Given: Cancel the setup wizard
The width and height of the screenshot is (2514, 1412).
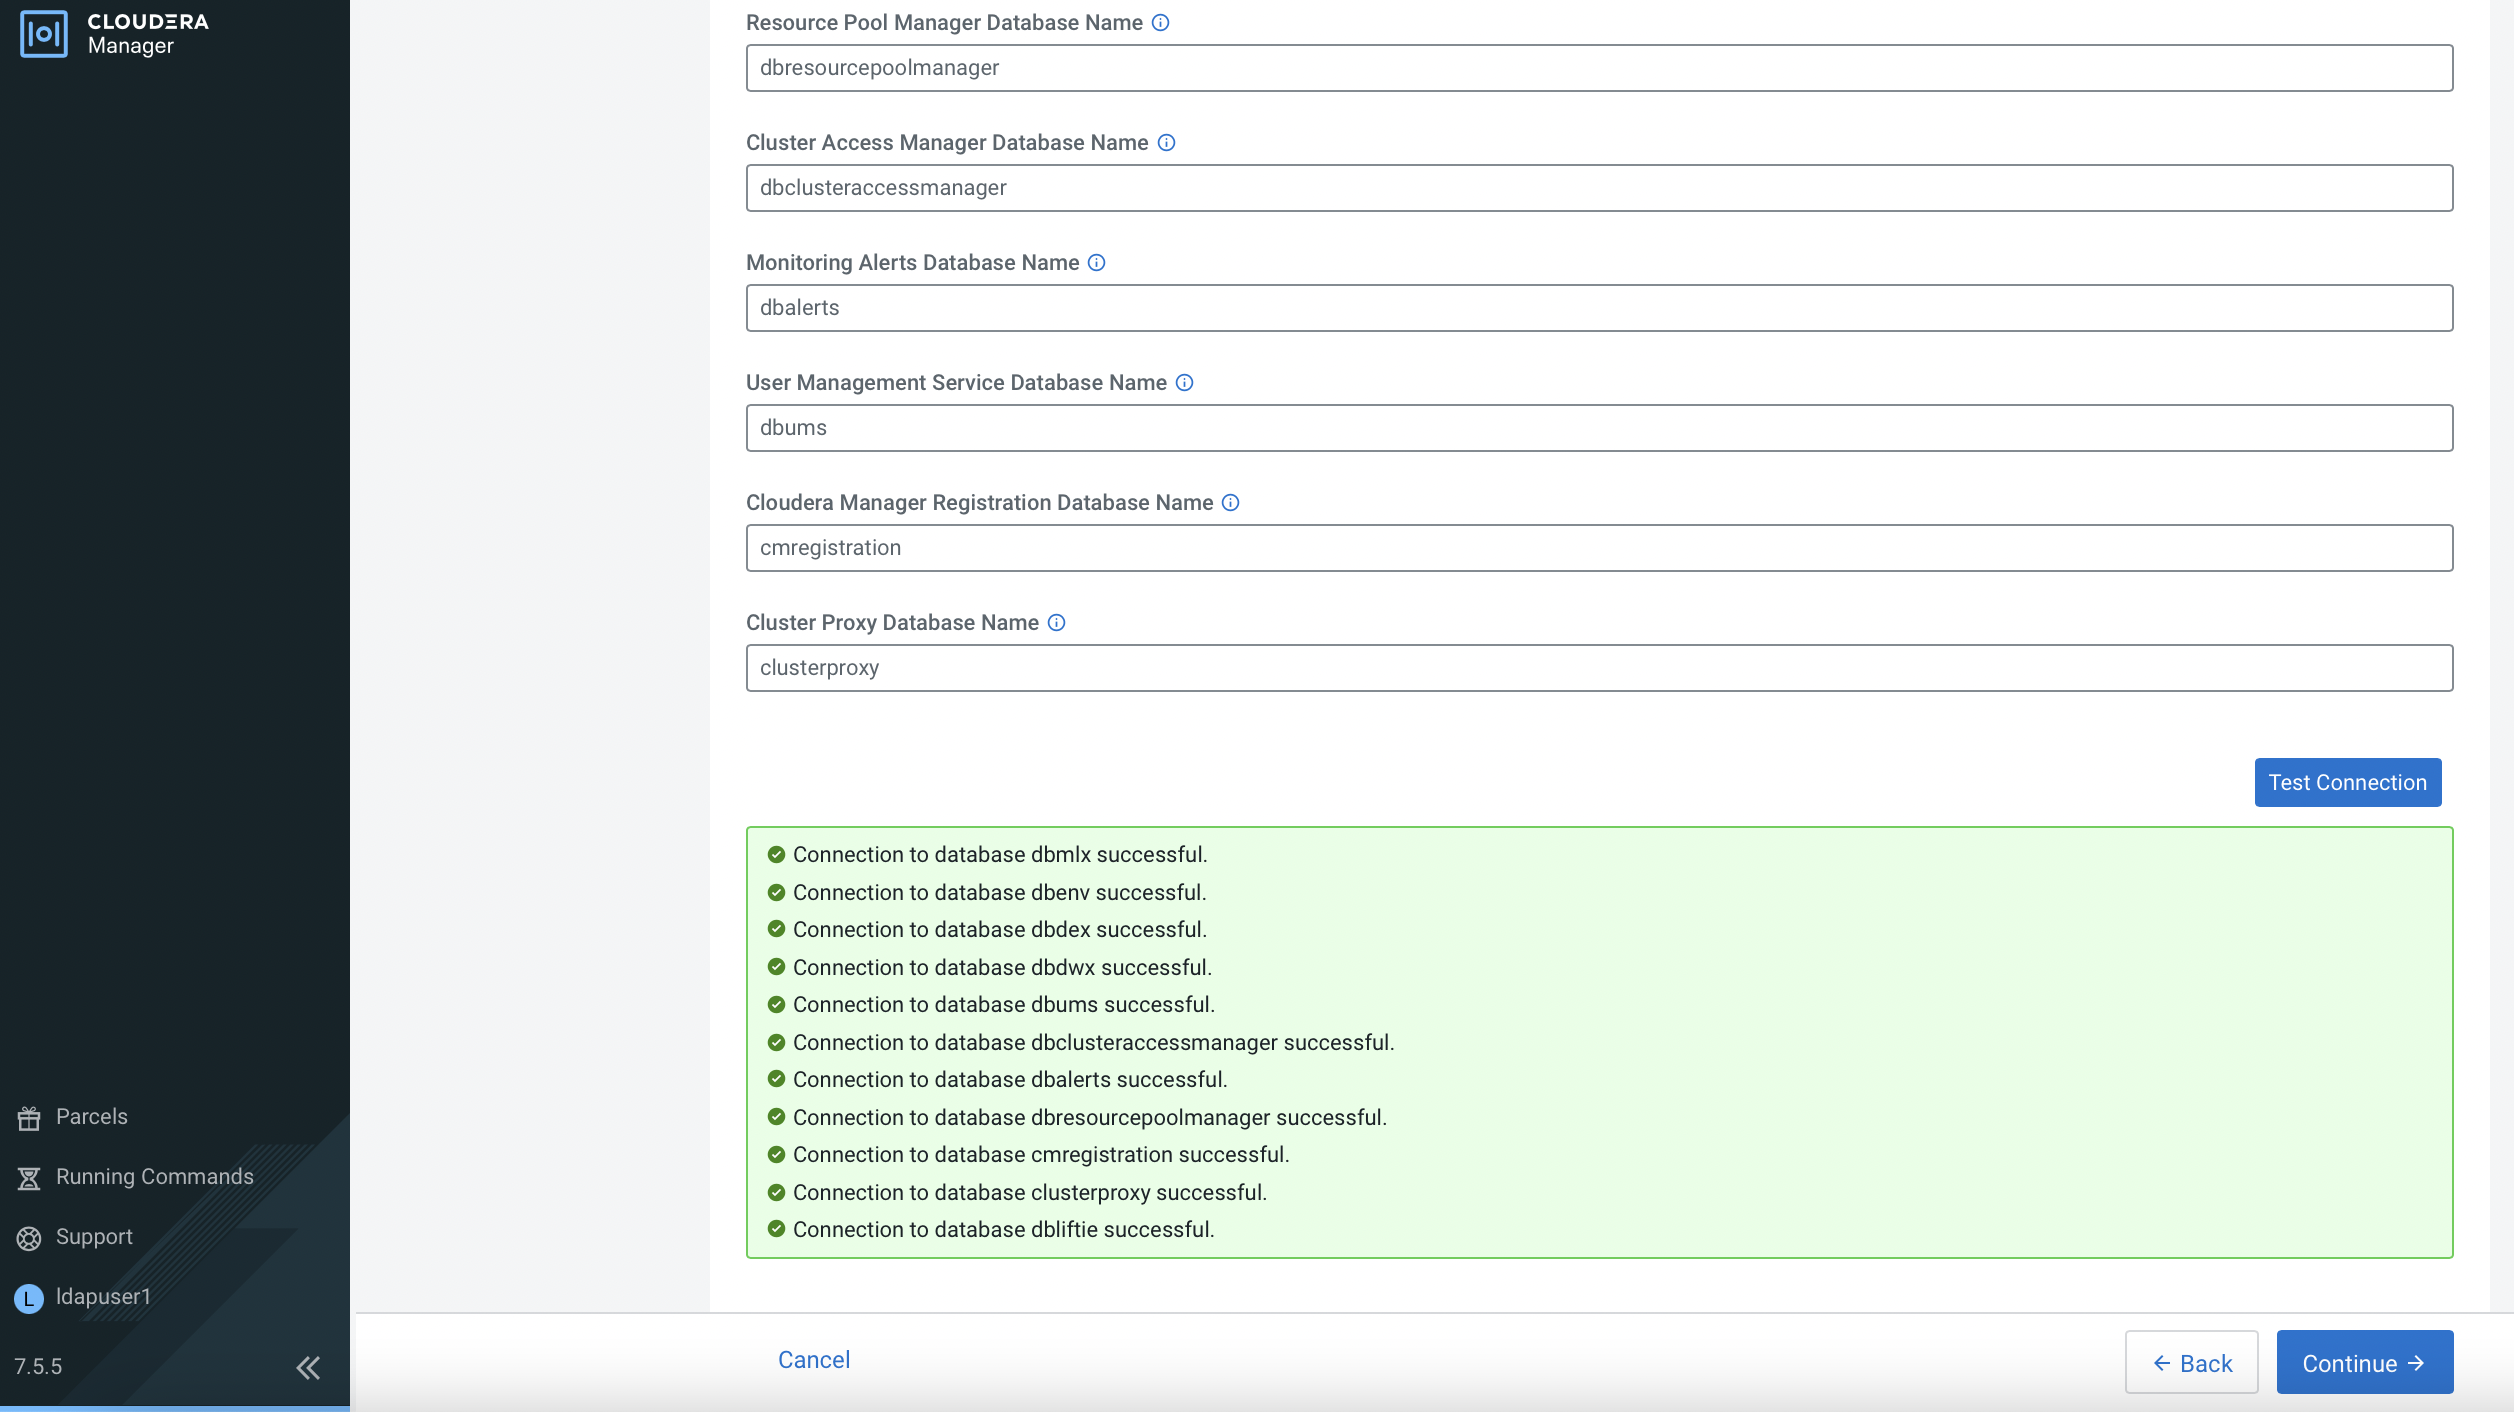Looking at the screenshot, I should 814,1360.
